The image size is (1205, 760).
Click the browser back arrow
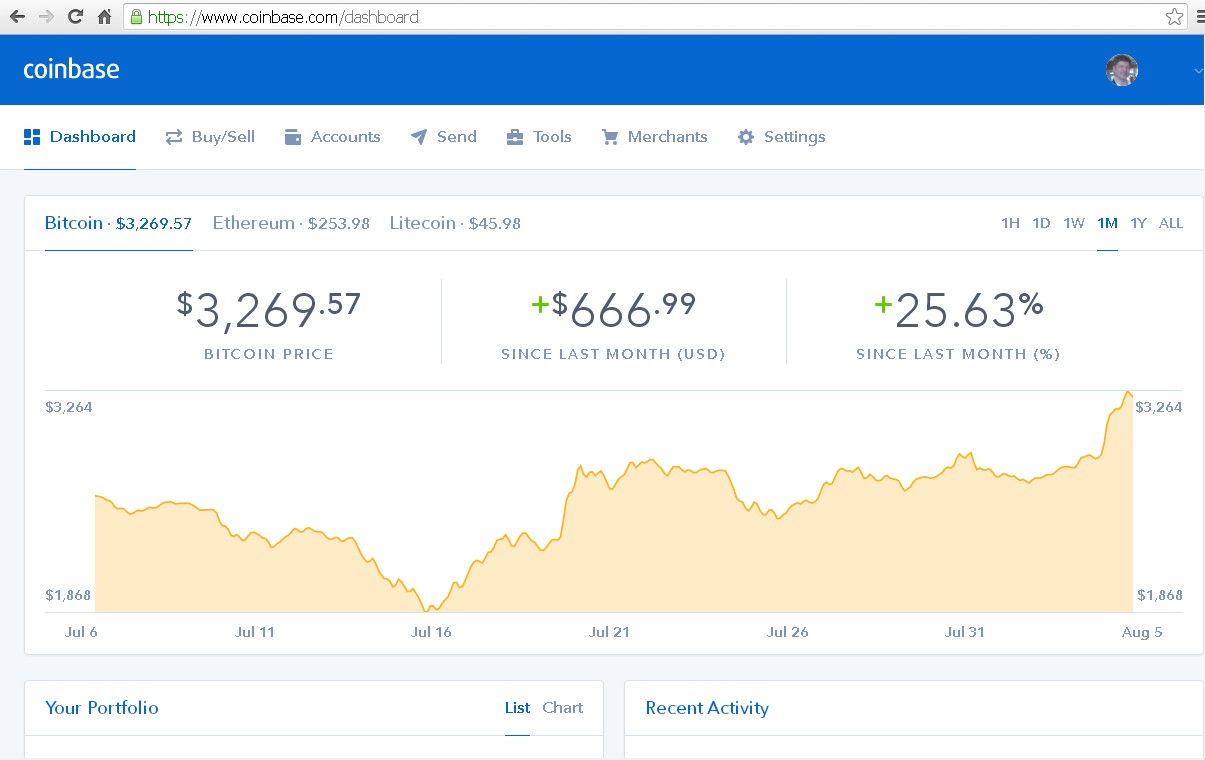tap(17, 17)
